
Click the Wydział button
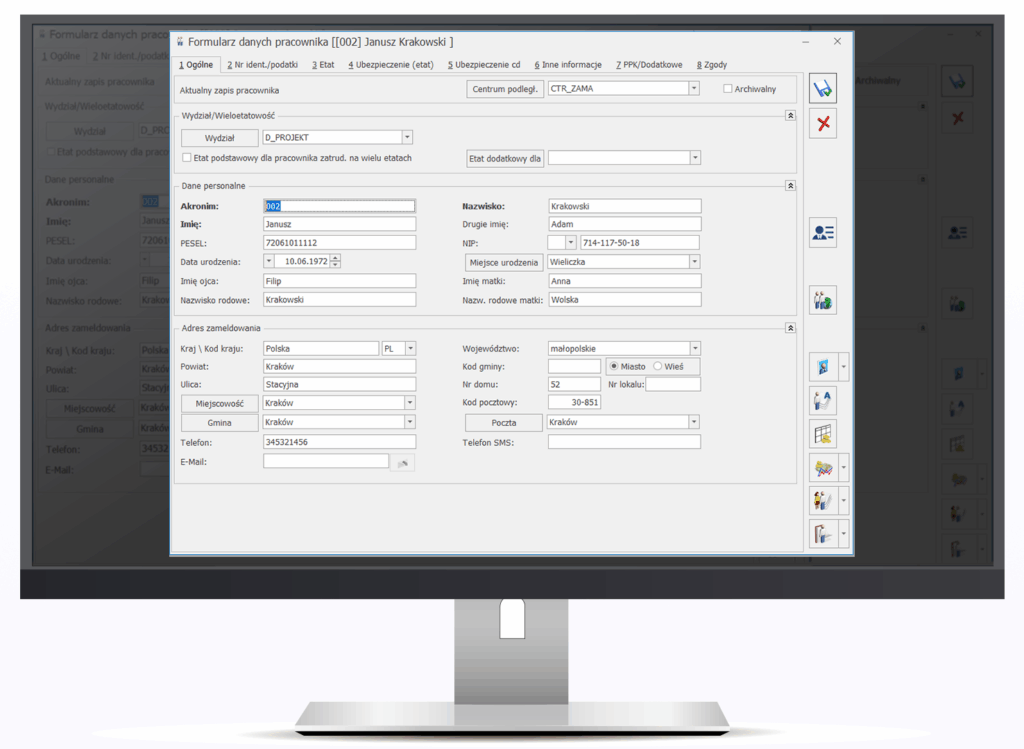point(218,138)
